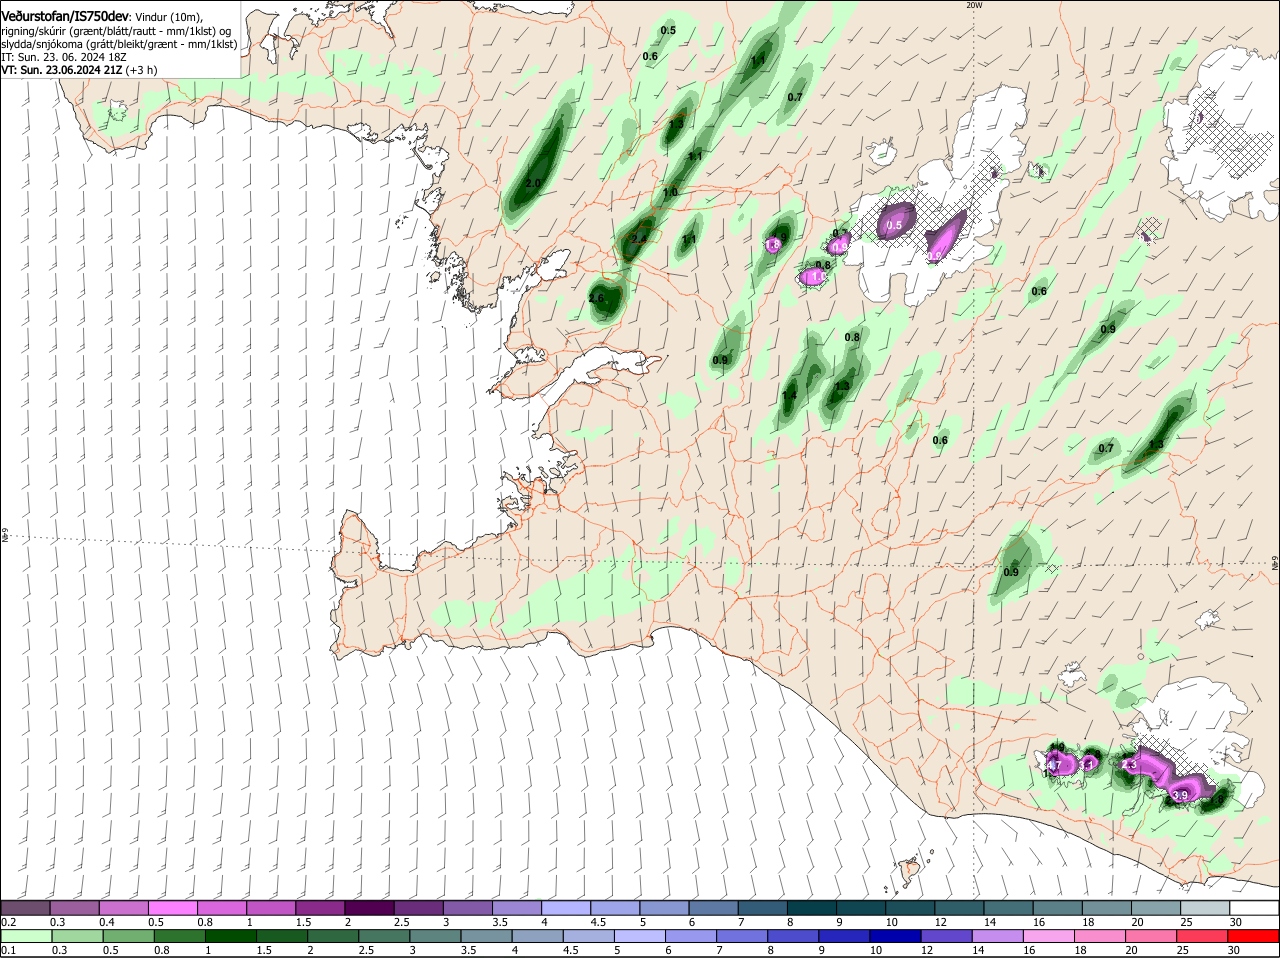Screen dimensions: 1280x958
Task: Click the white 0.5 label on the purple snow patch
Action: 894,225
